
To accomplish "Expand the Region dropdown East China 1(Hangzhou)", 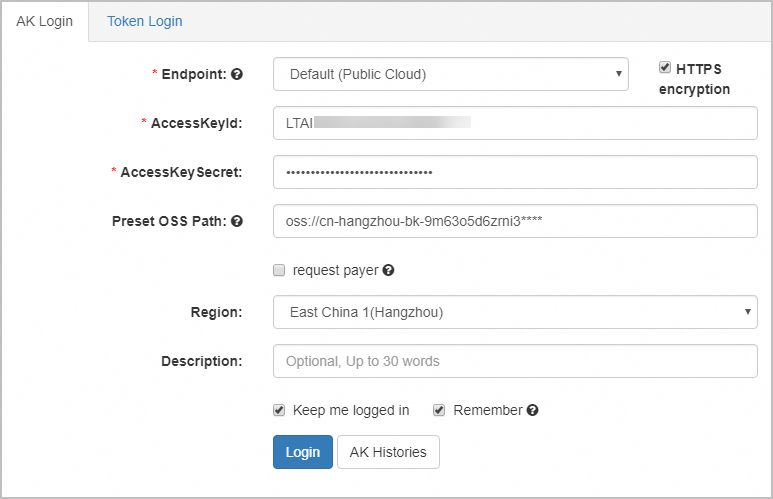I will [515, 312].
